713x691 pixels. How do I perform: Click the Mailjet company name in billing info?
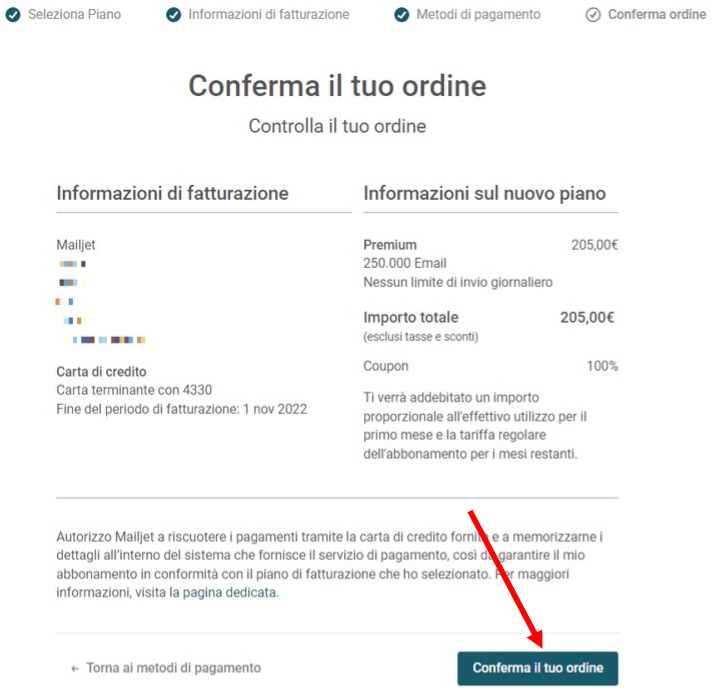pos(76,245)
